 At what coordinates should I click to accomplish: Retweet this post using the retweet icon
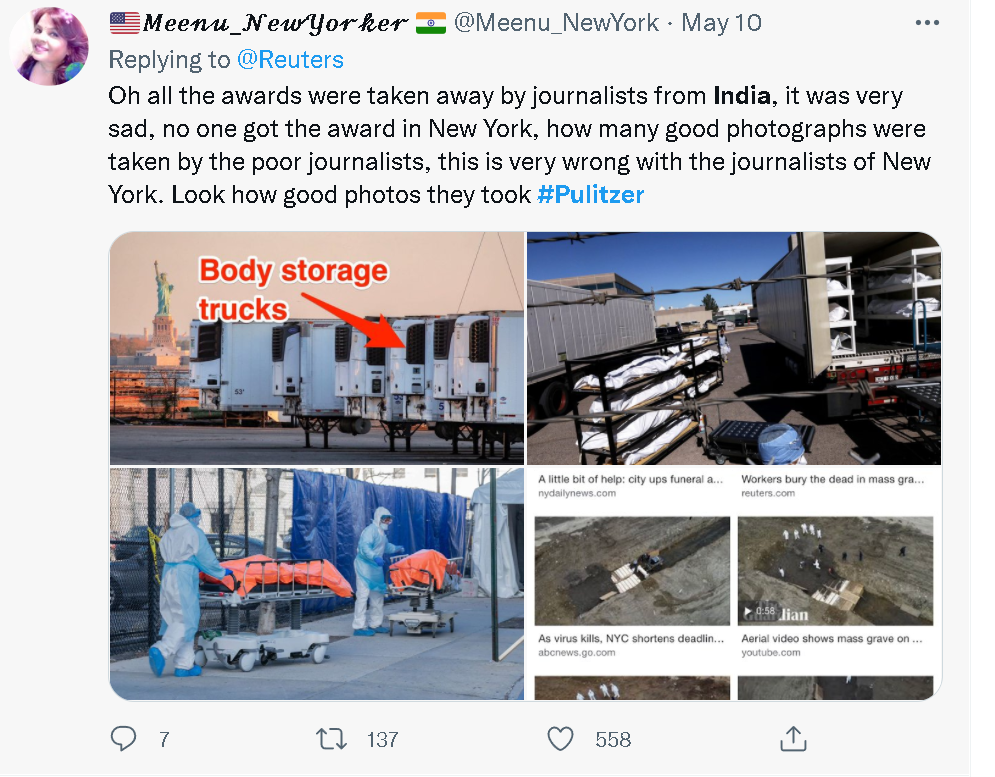click(330, 739)
